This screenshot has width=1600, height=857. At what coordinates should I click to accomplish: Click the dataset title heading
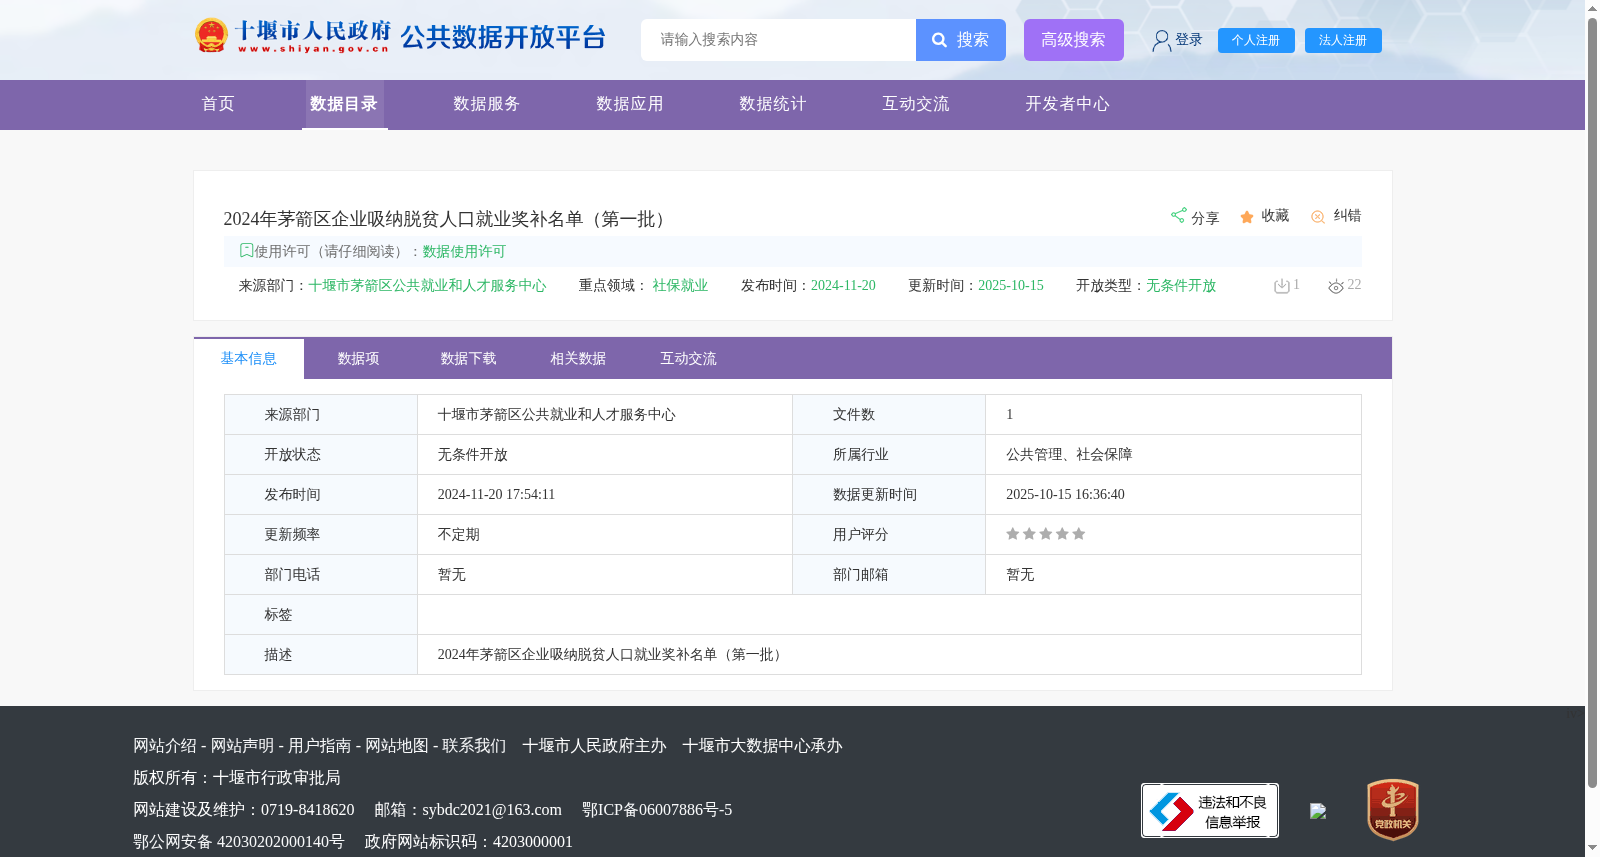pyautogui.click(x=448, y=219)
